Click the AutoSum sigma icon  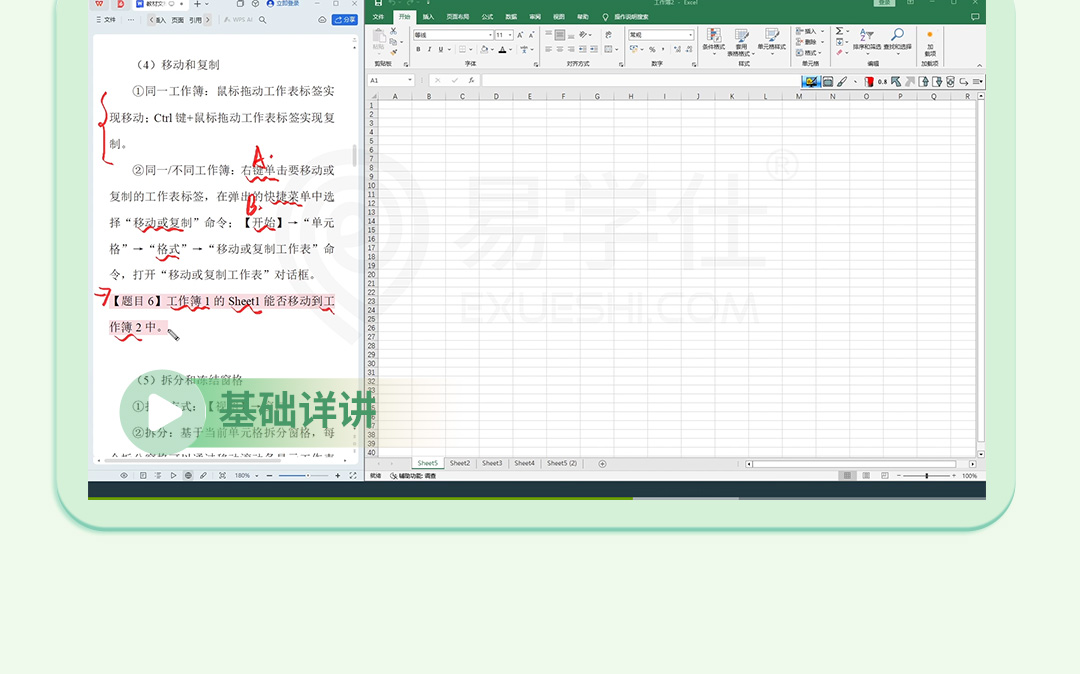coord(839,31)
